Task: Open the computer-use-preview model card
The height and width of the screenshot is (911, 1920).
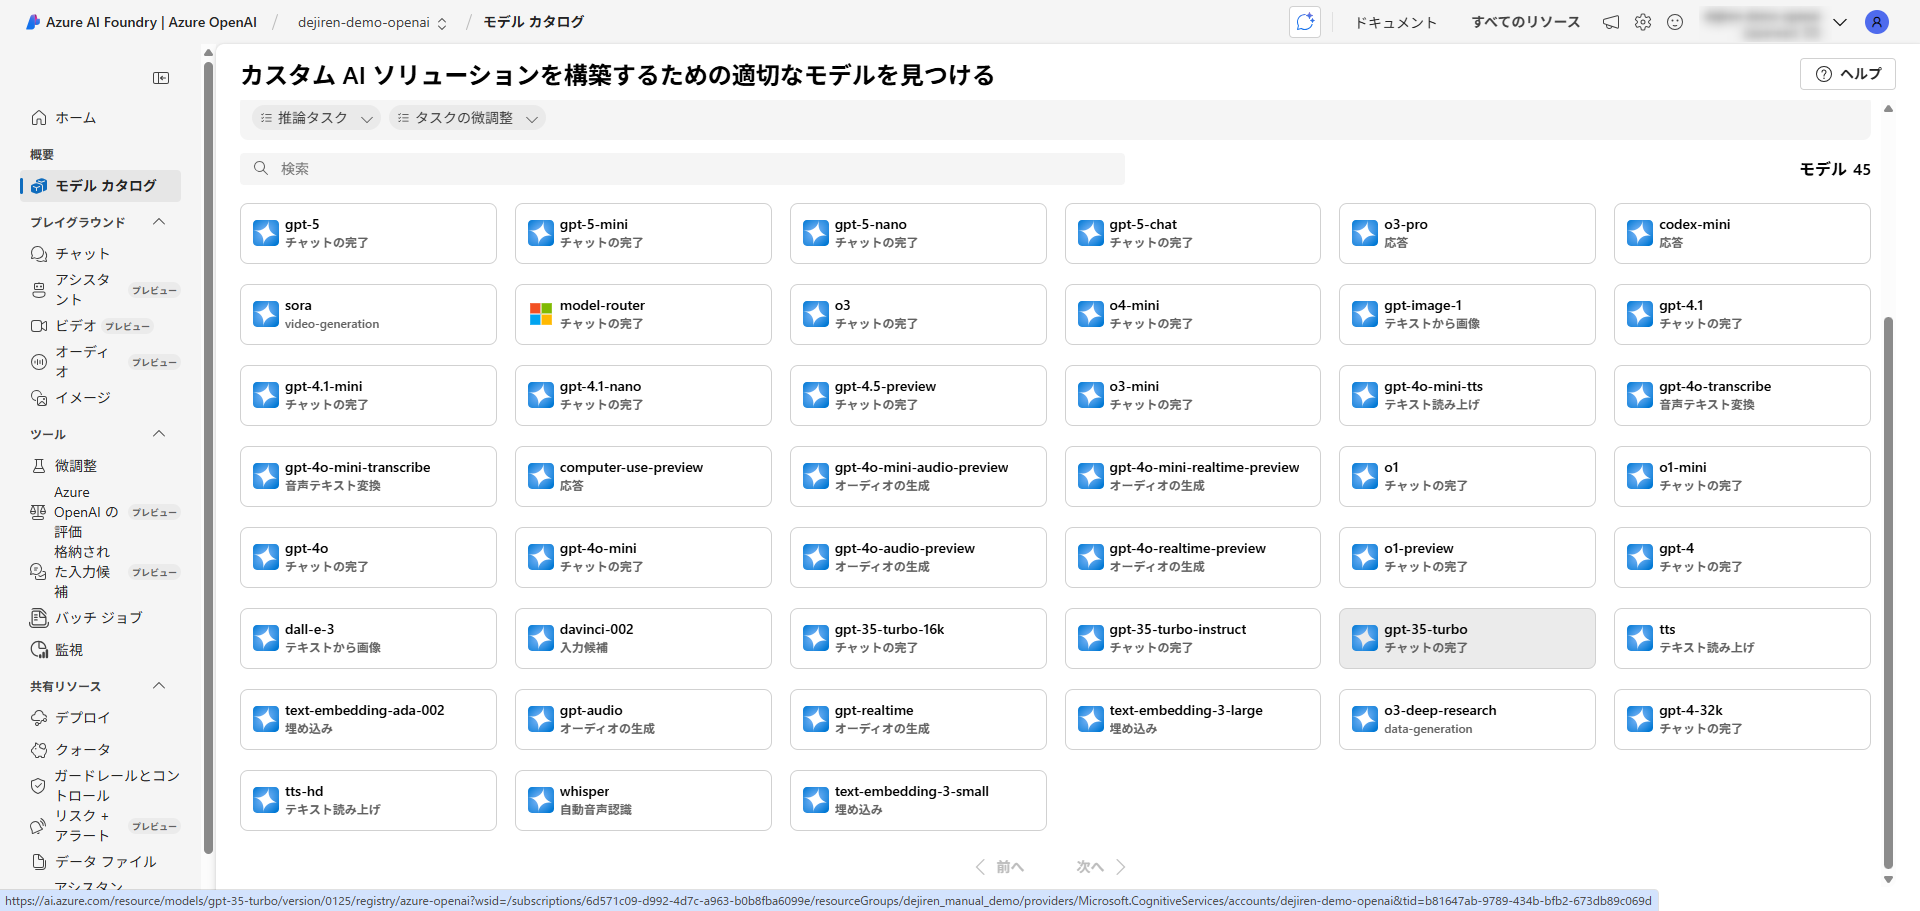Action: [x=643, y=476]
